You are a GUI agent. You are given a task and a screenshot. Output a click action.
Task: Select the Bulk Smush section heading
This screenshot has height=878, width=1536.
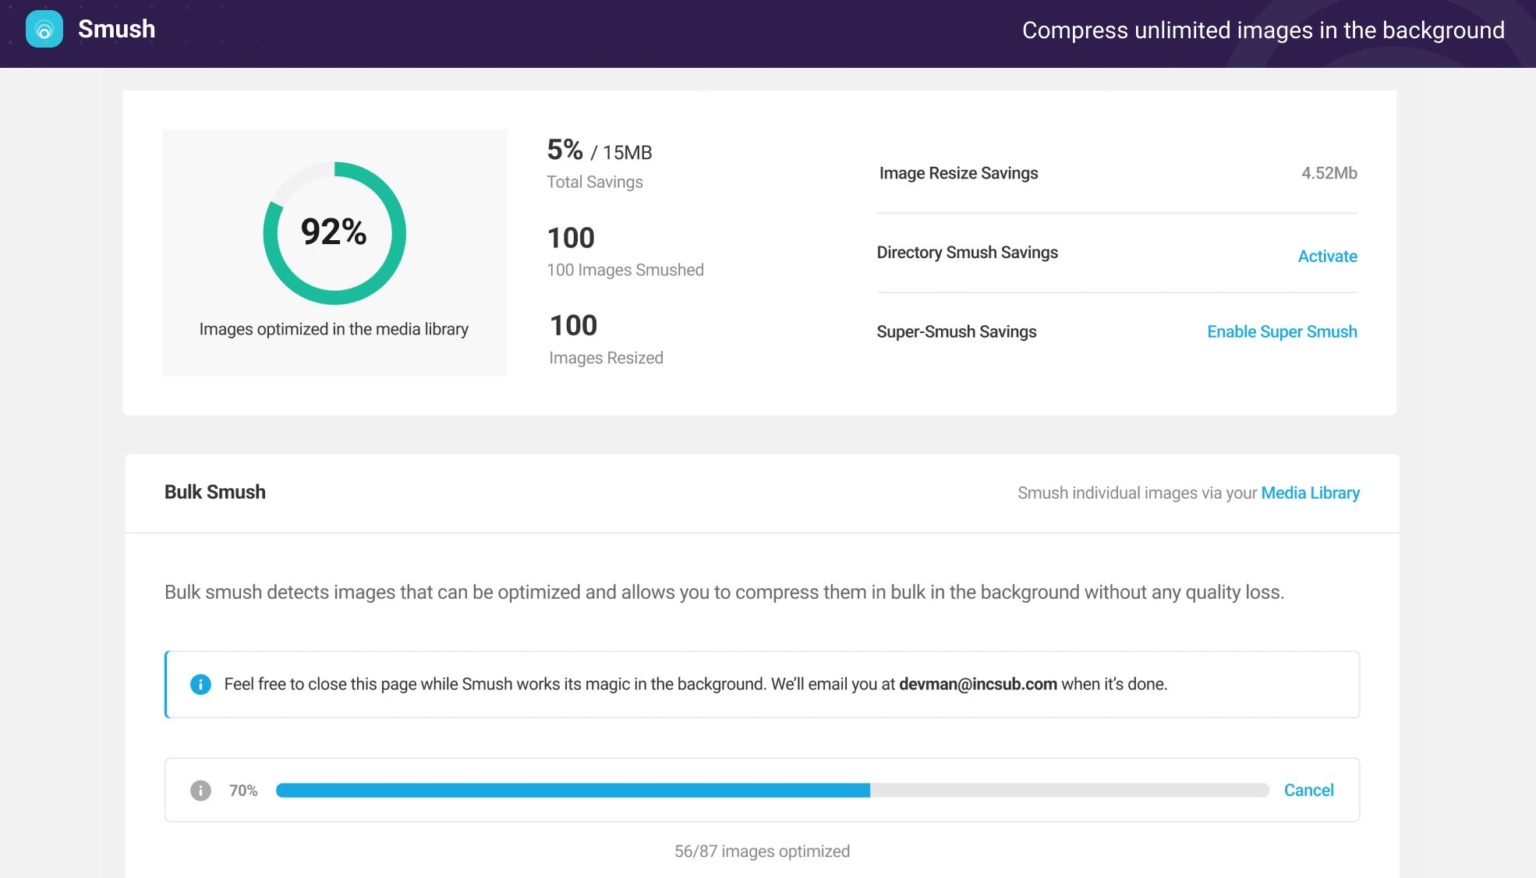tap(215, 491)
